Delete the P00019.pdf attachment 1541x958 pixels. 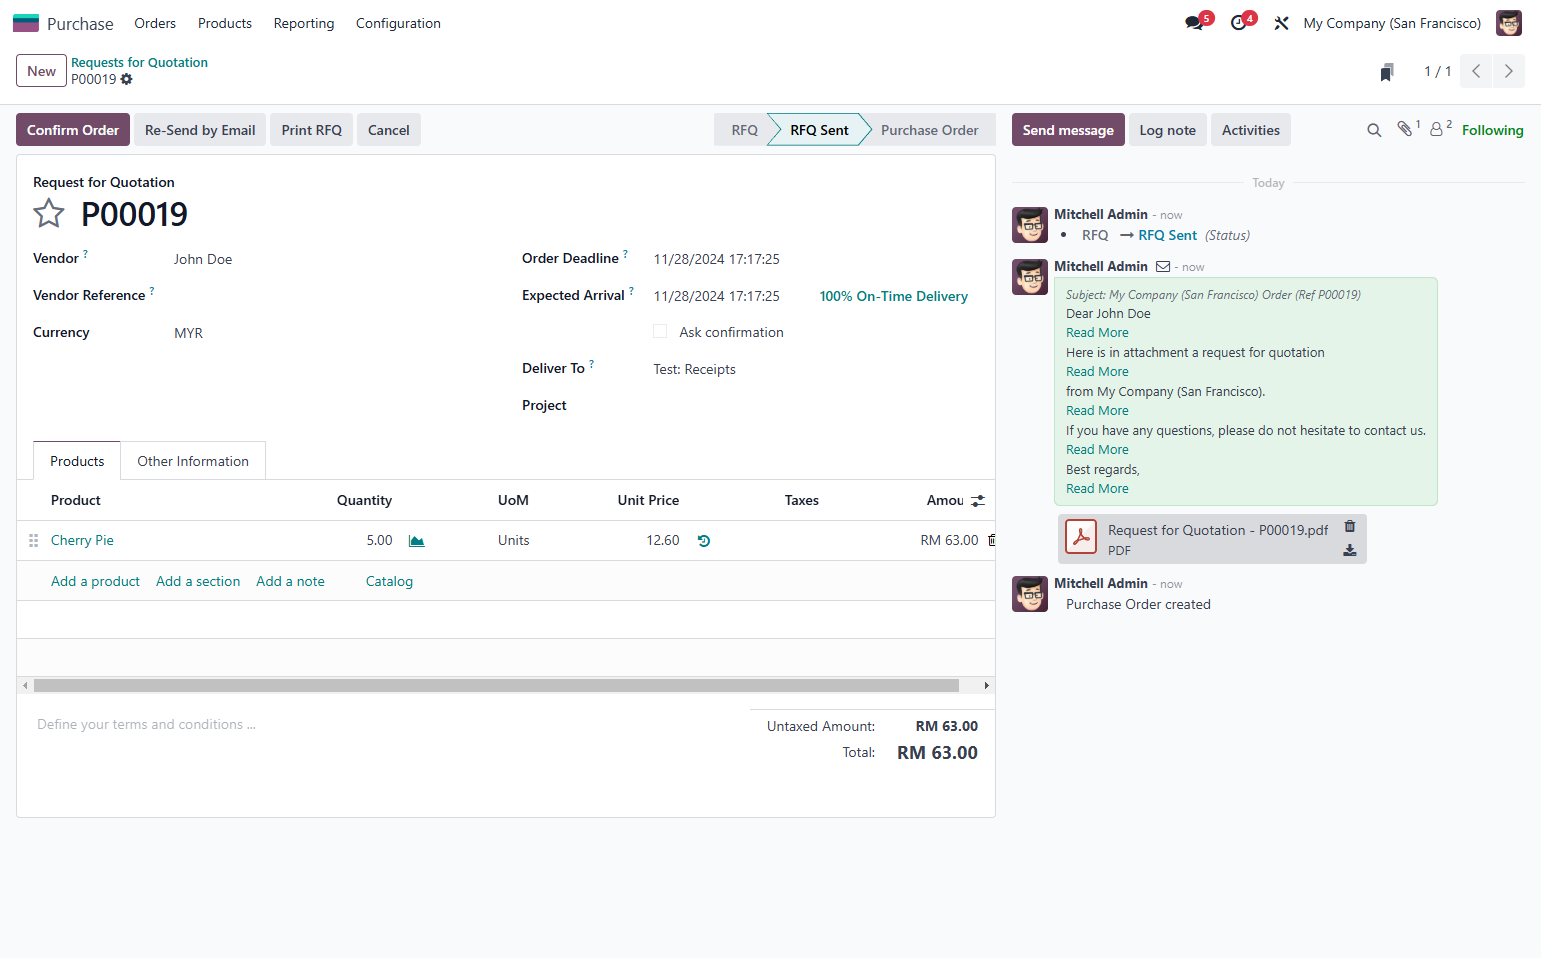(1350, 526)
